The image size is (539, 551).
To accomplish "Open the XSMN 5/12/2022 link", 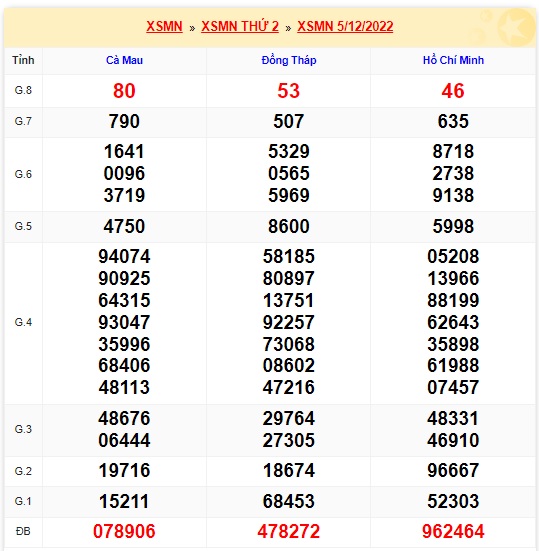I will click(x=345, y=27).
